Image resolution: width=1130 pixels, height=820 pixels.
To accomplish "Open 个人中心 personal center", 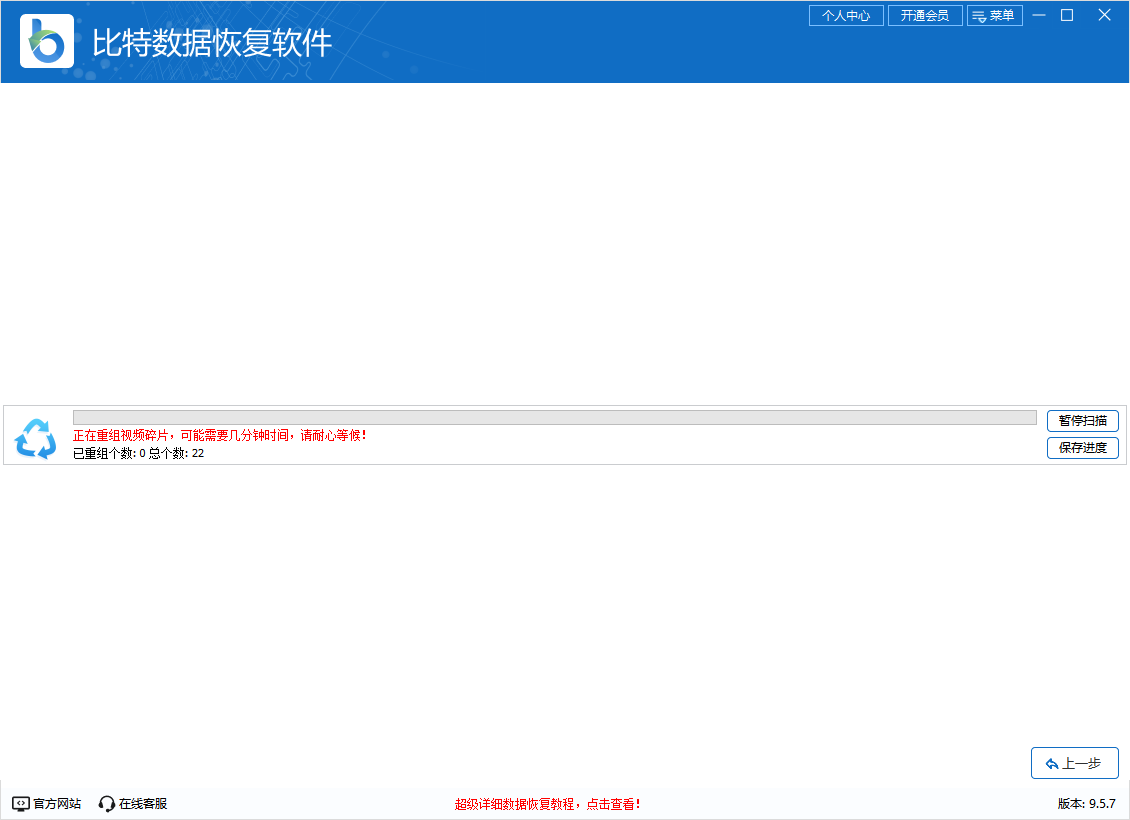I will 846,15.
